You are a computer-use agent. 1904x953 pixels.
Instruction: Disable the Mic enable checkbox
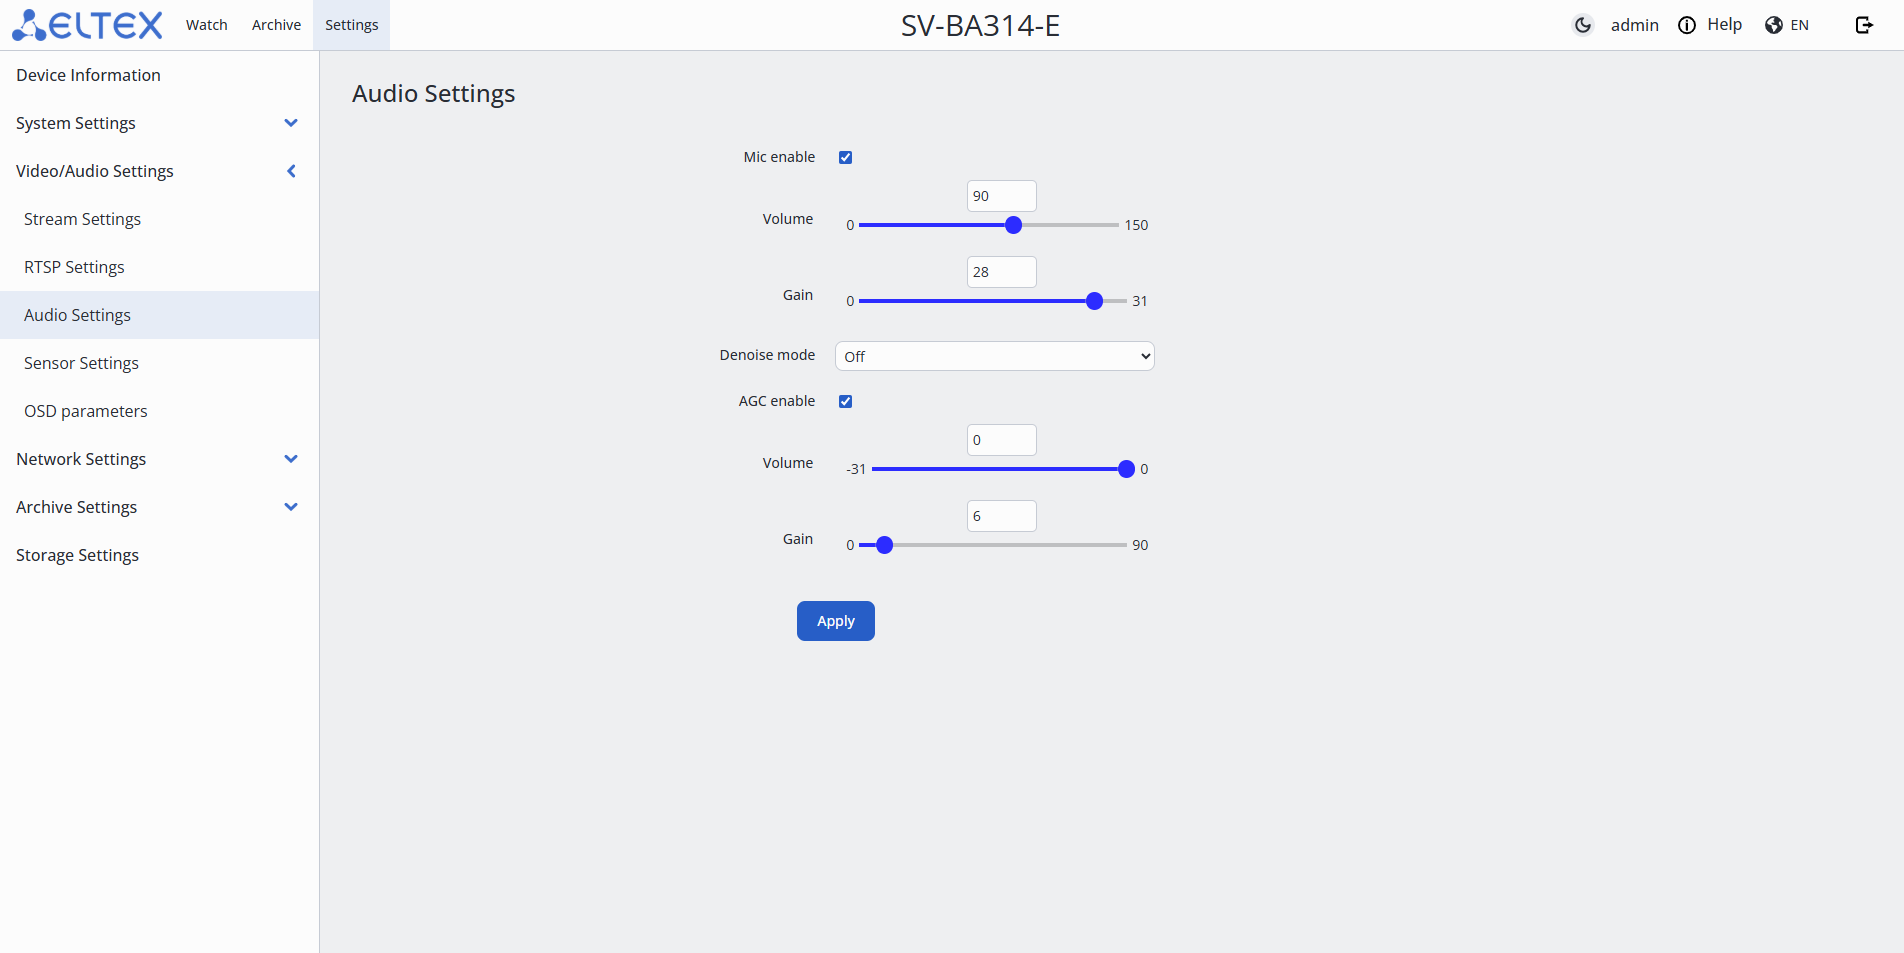click(x=845, y=157)
